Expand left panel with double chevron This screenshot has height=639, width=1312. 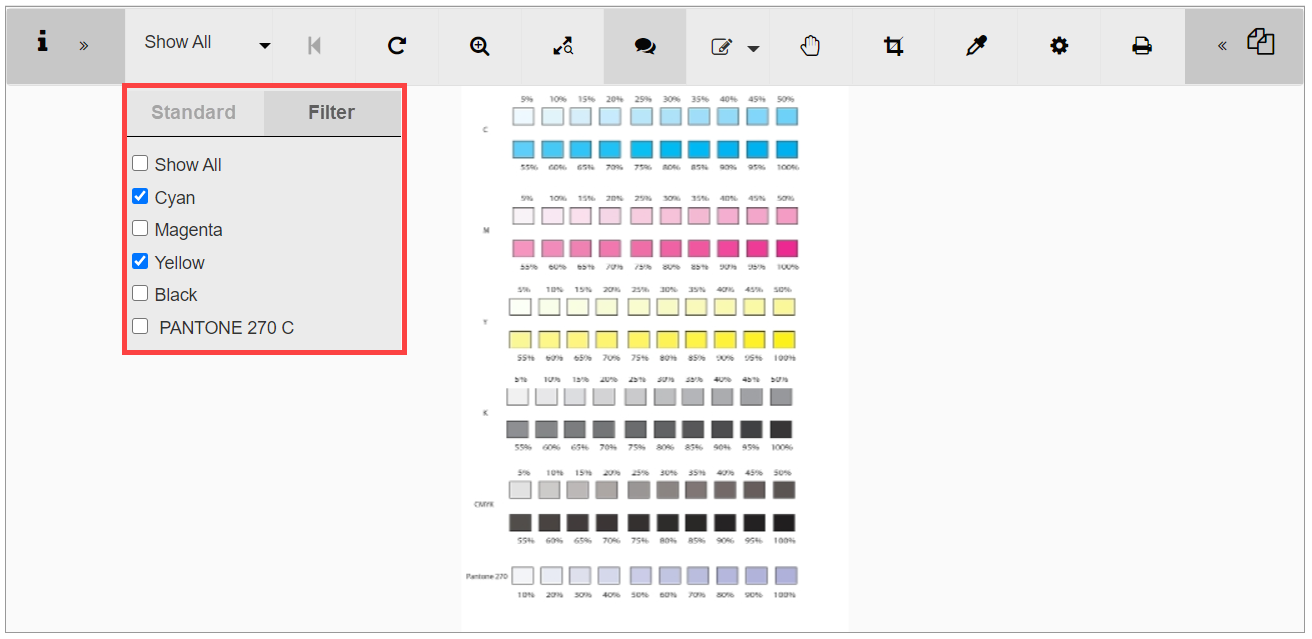point(83,46)
